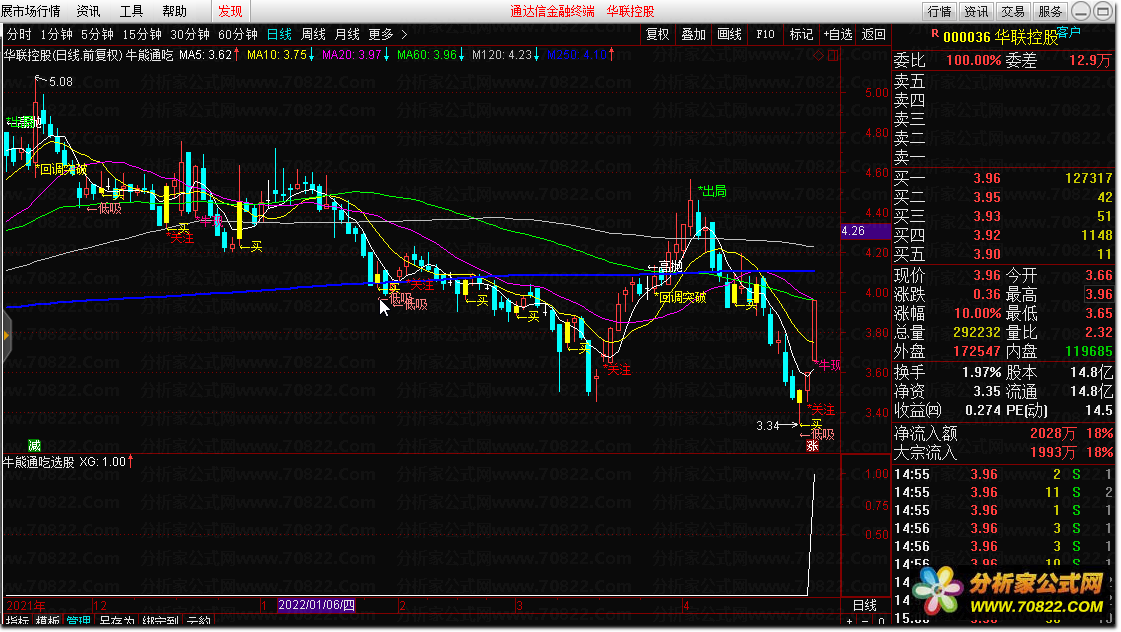Viewport: 1121px width, 632px height.
Task: Click the 交易 trade button
Action: [x=1013, y=11]
